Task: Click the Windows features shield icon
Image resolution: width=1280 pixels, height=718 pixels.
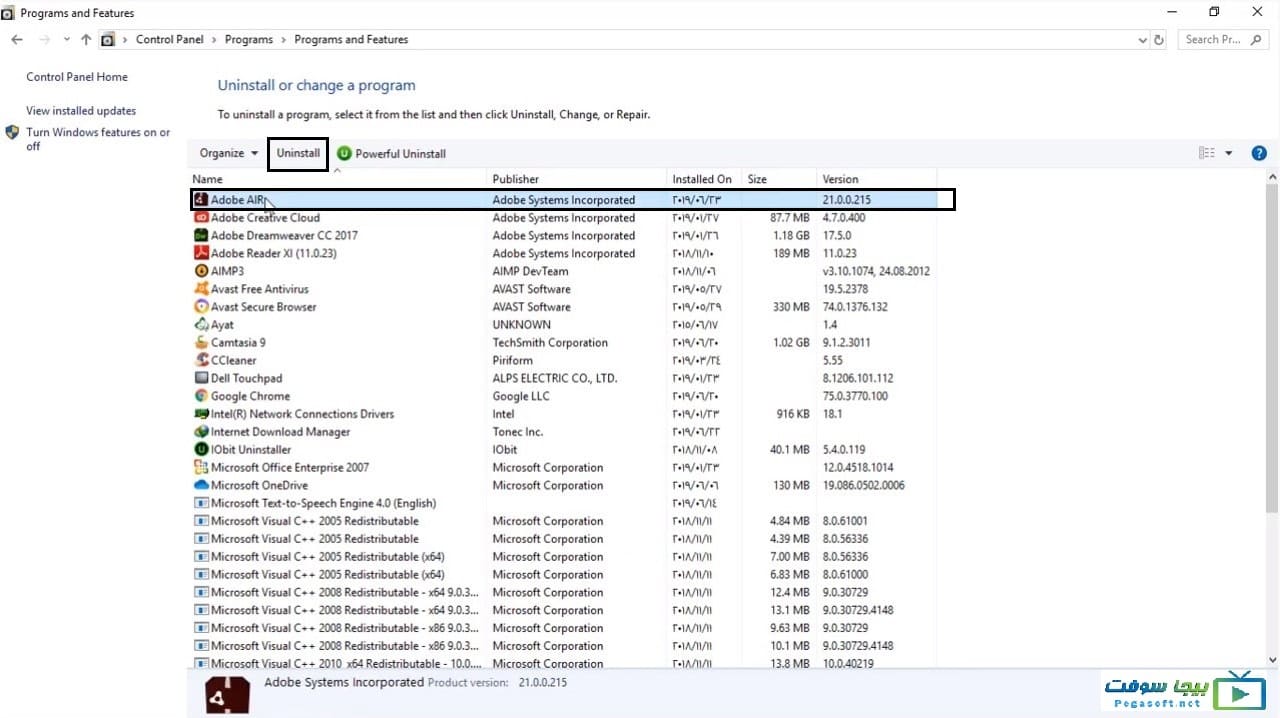Action: [12, 132]
